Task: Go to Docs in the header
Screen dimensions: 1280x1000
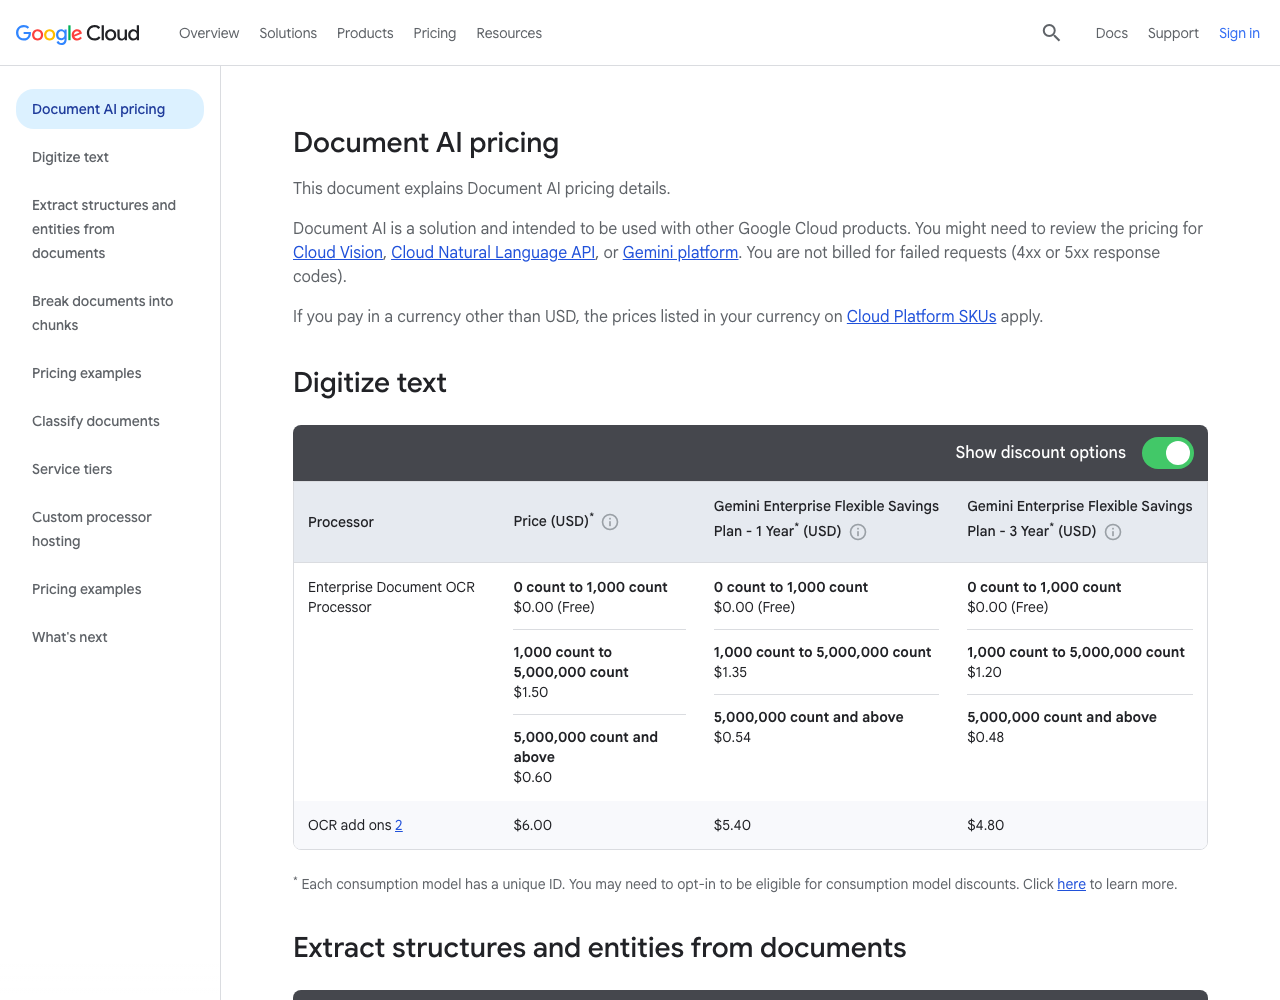Action: 1112,33
